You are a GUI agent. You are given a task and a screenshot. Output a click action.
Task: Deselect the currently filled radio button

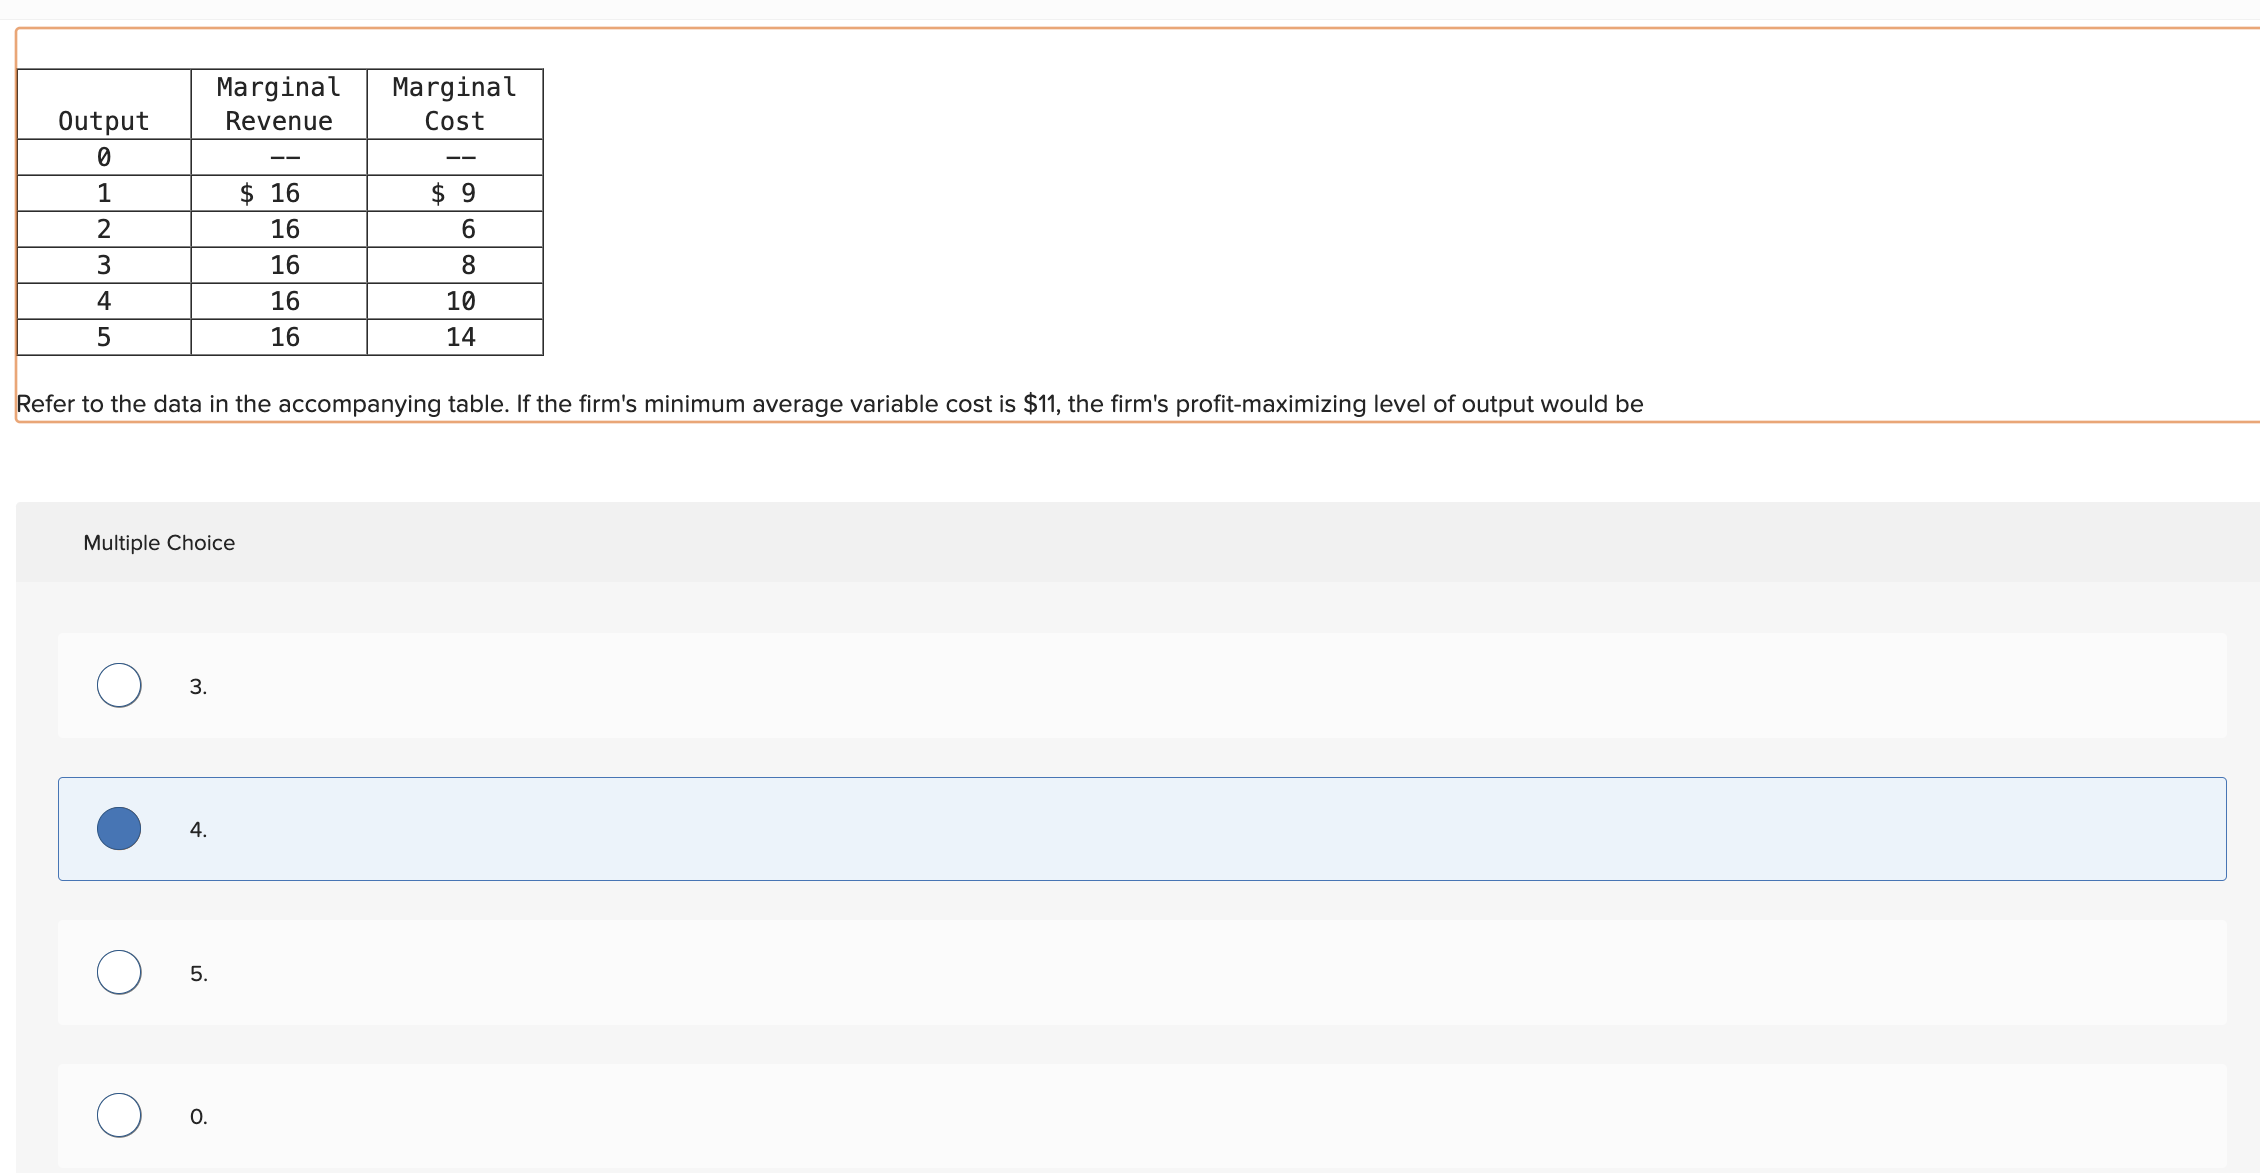(x=118, y=828)
